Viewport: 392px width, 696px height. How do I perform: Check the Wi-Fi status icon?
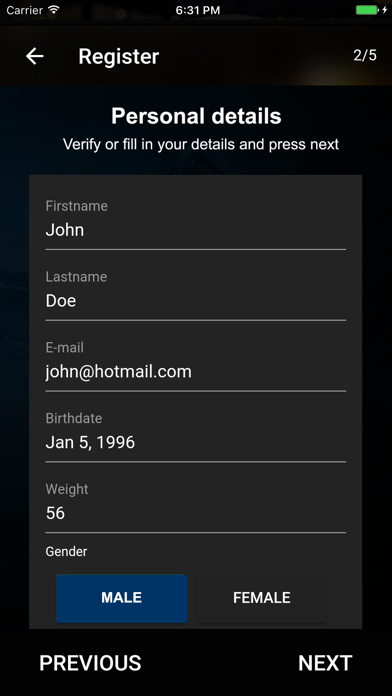(x=54, y=10)
